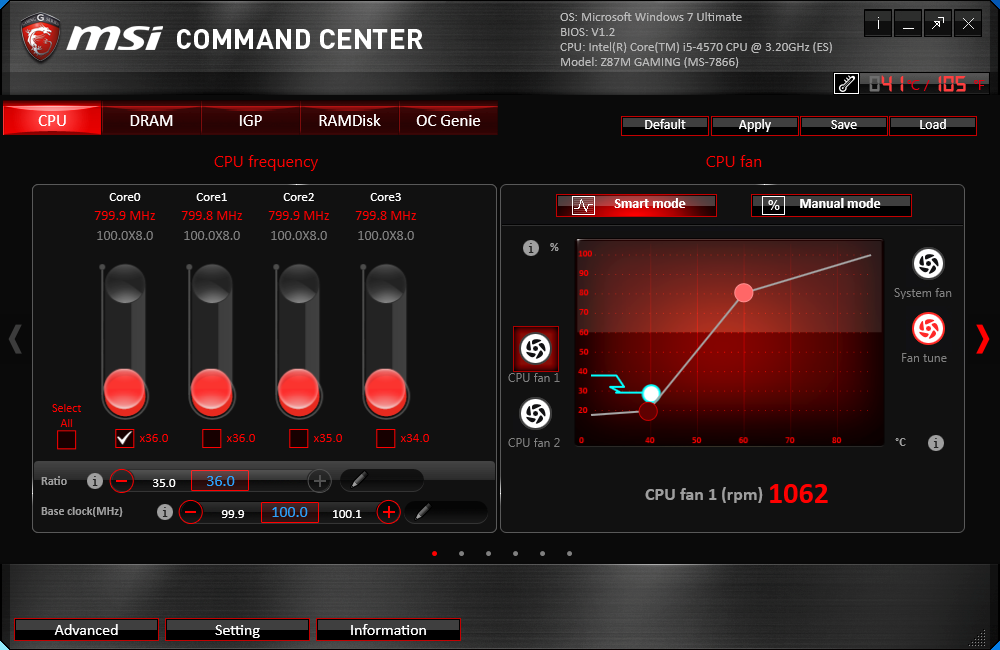Open the RAMDisk tab
This screenshot has width=1000, height=650.
(x=349, y=120)
